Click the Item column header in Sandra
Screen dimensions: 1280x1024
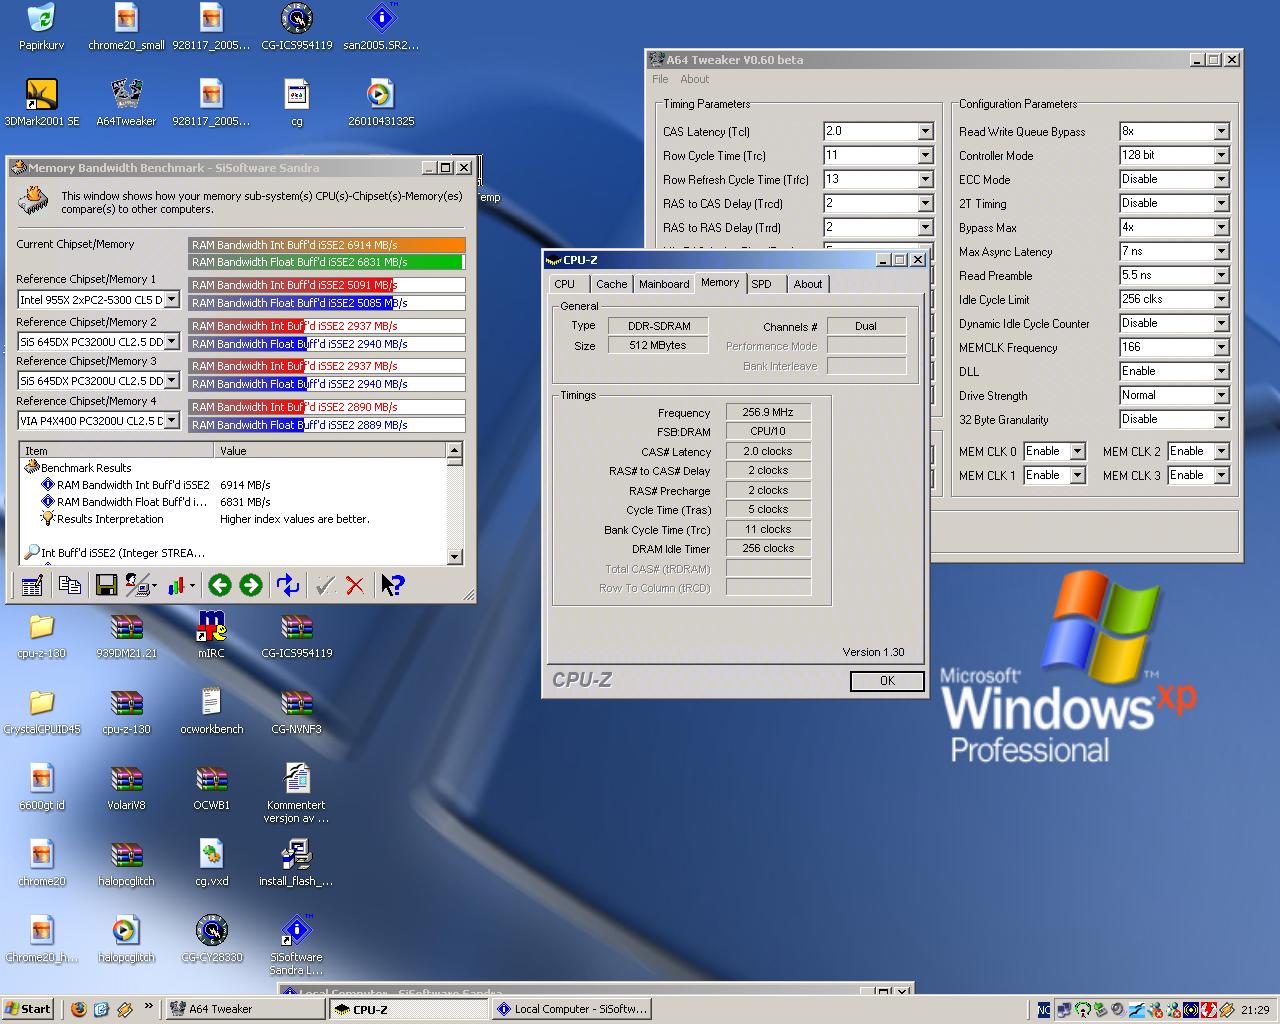pyautogui.click(x=118, y=451)
